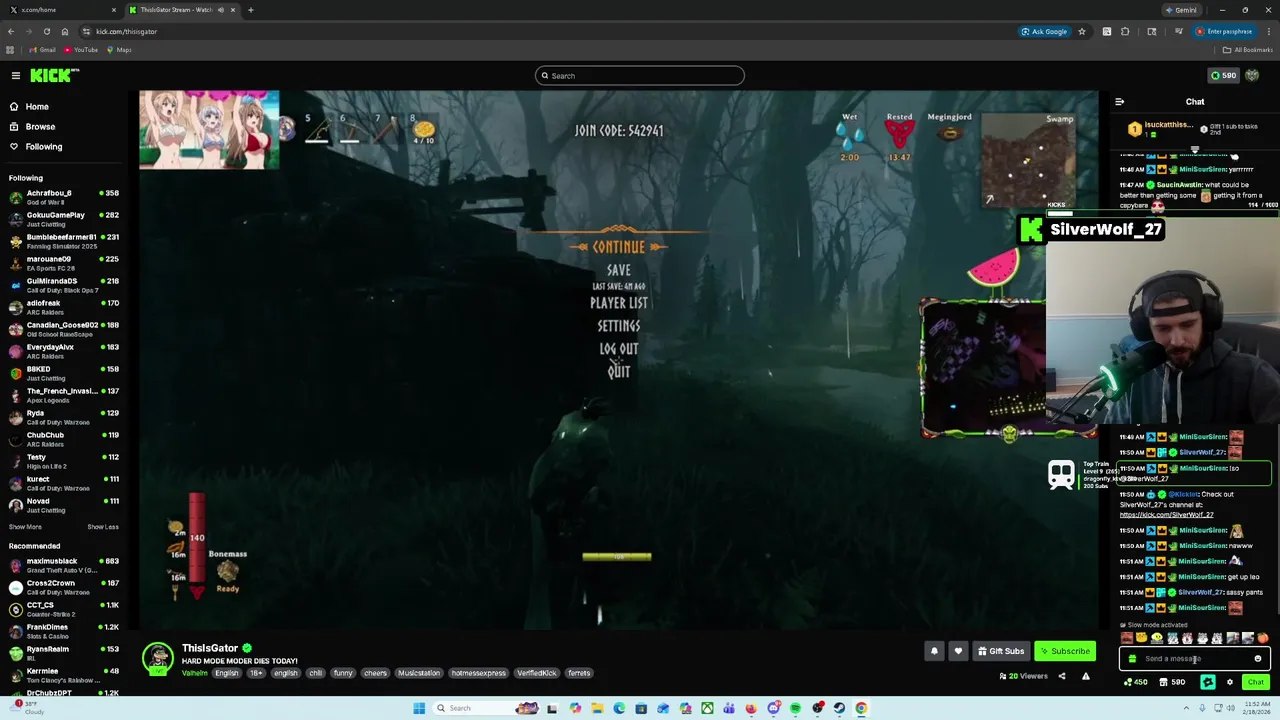
Task: Open the KICKs balance 580 button
Action: click(x=1223, y=75)
